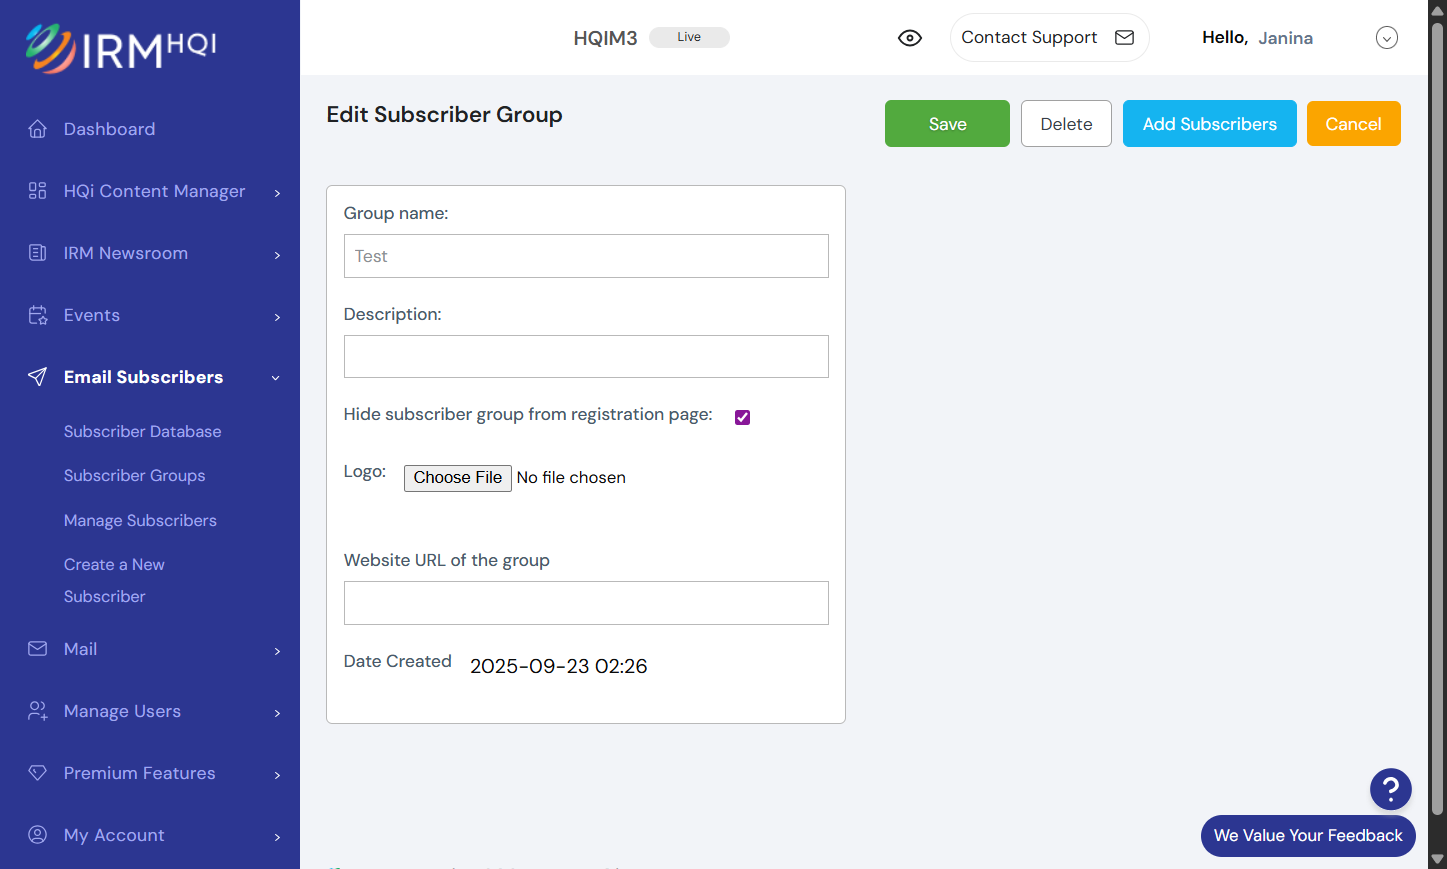Image resolution: width=1447 pixels, height=869 pixels.
Task: Click the Date Created value 2025-09-23 02:26
Action: [x=559, y=666]
